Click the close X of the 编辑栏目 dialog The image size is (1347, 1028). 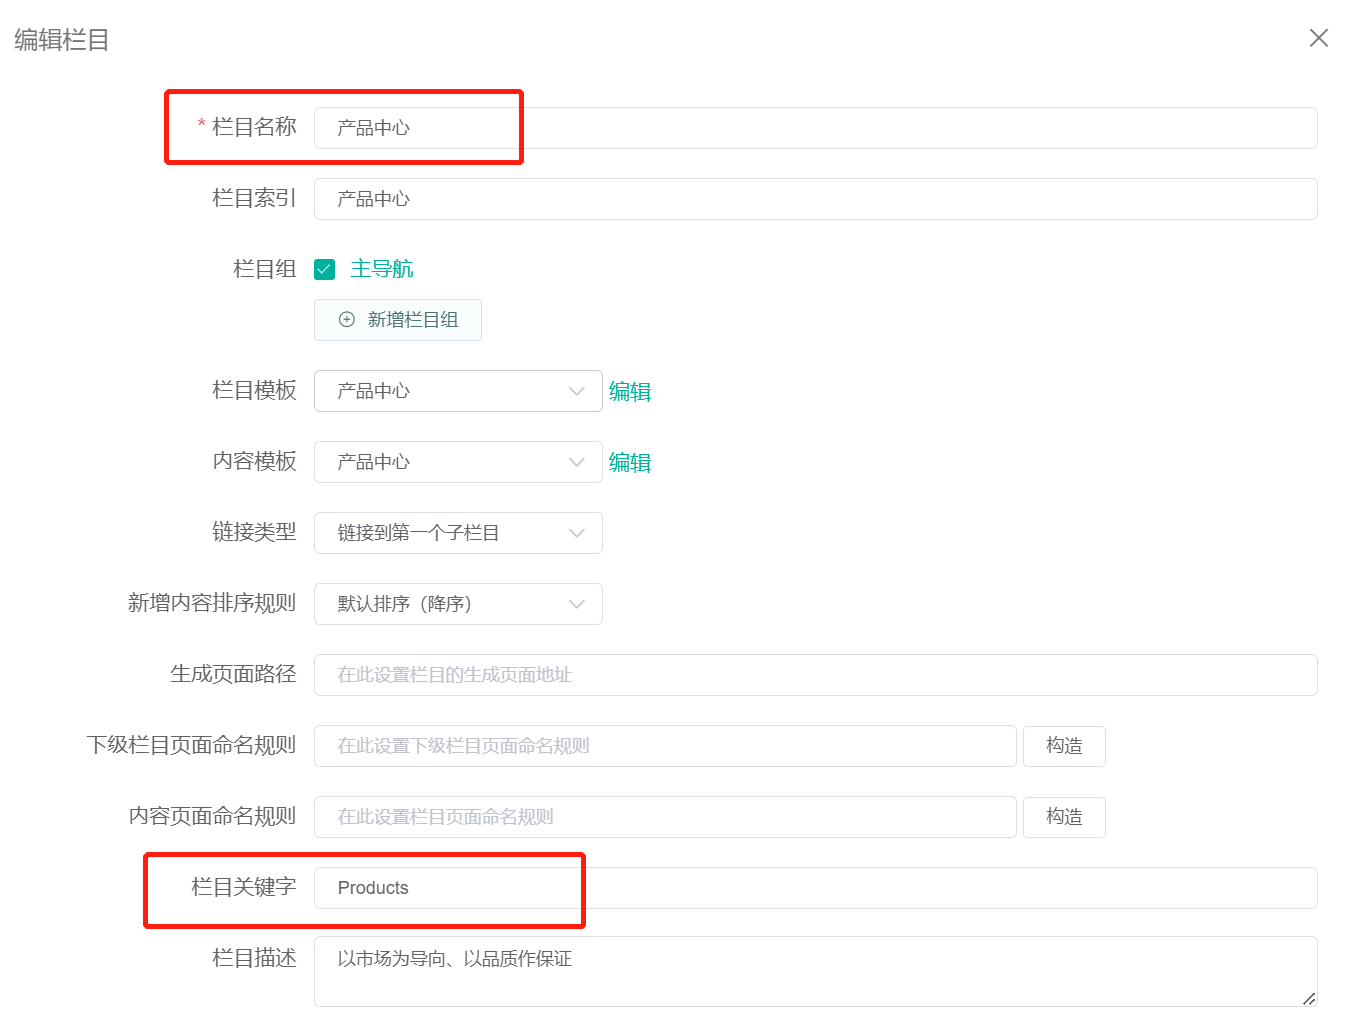coord(1318,38)
